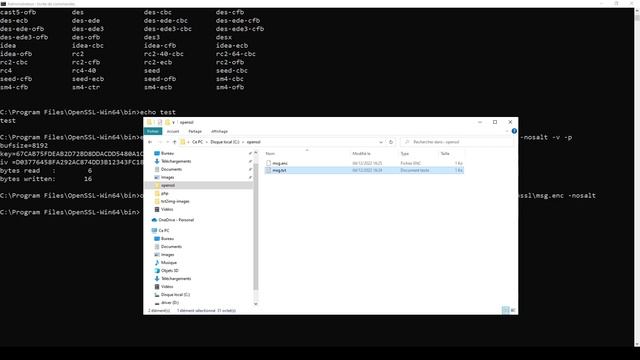640x360 pixels.
Task: Click command prompt scrollbar down arrow
Action: pos(637,344)
